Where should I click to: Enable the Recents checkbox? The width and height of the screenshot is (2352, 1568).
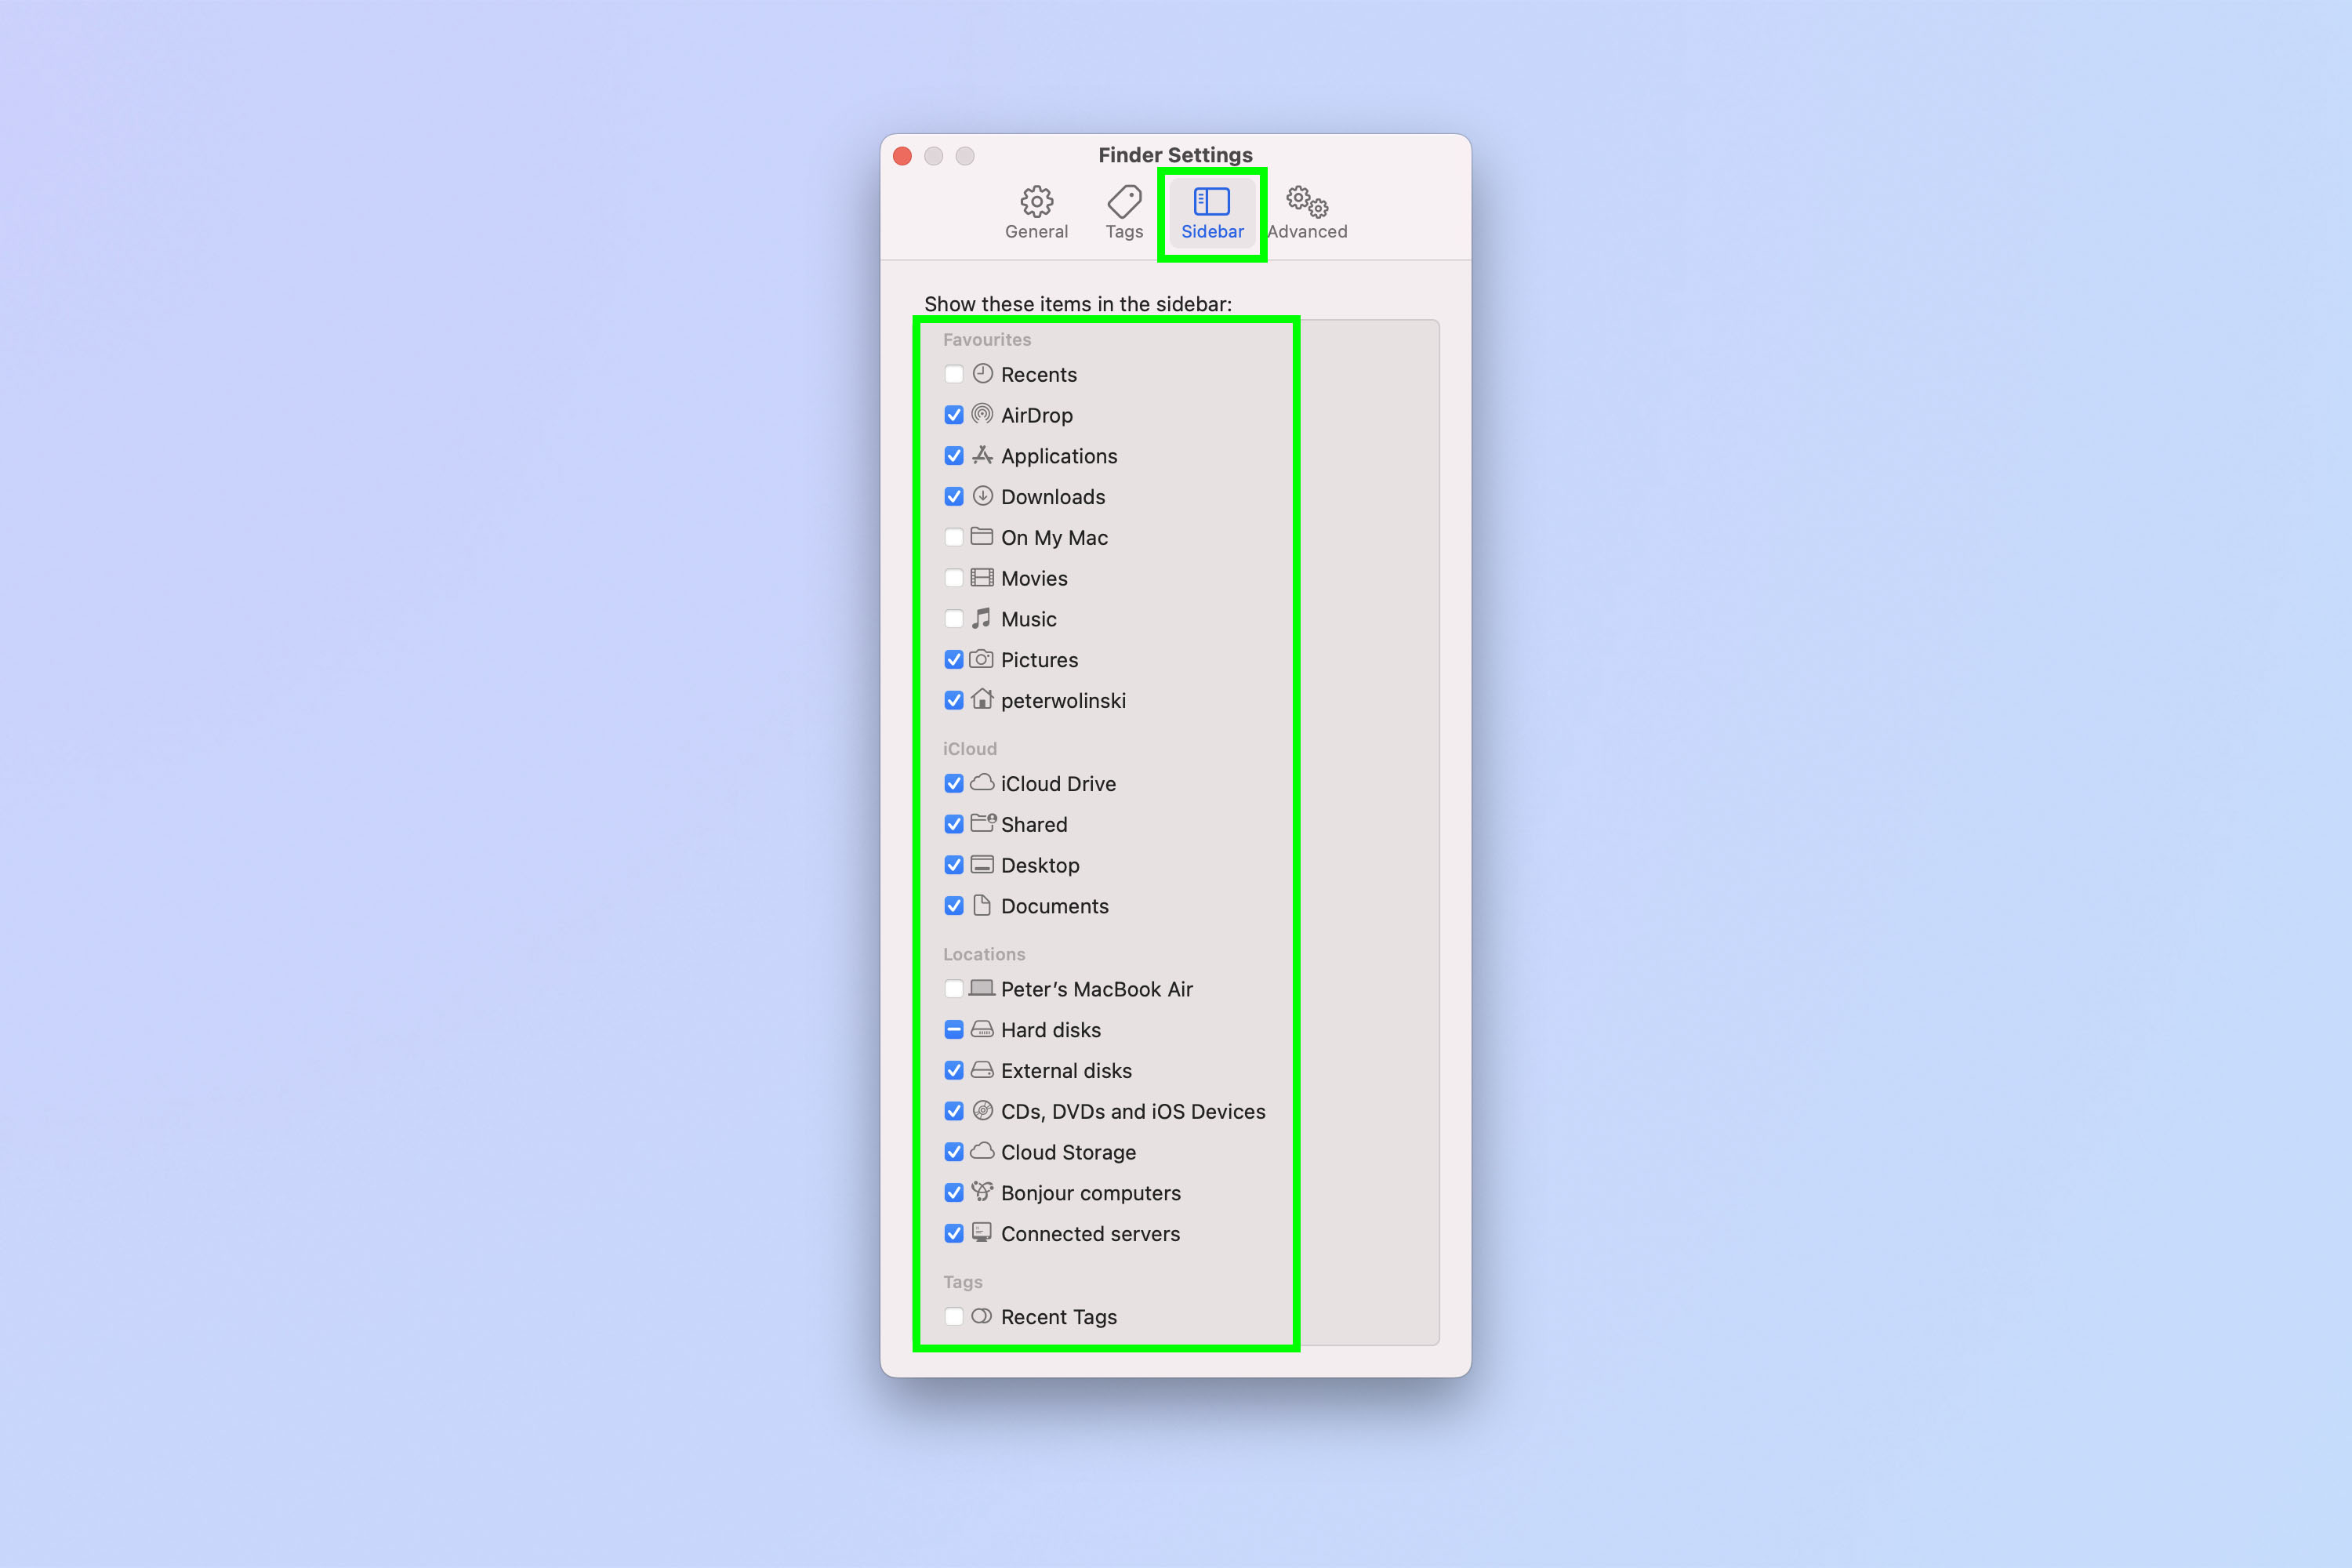tap(954, 374)
